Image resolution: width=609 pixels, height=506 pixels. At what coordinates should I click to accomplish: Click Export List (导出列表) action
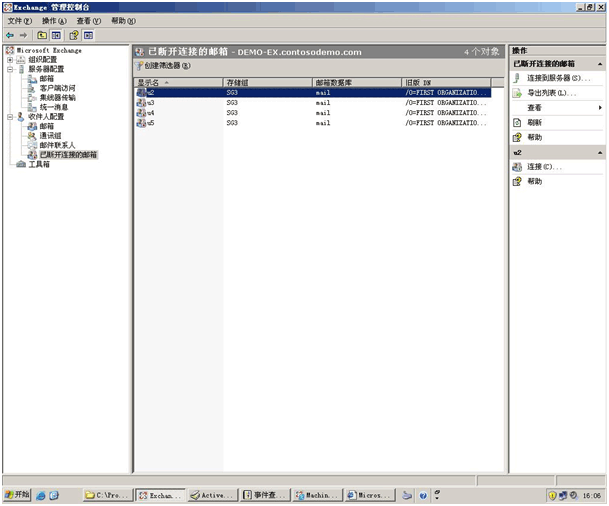coord(552,93)
